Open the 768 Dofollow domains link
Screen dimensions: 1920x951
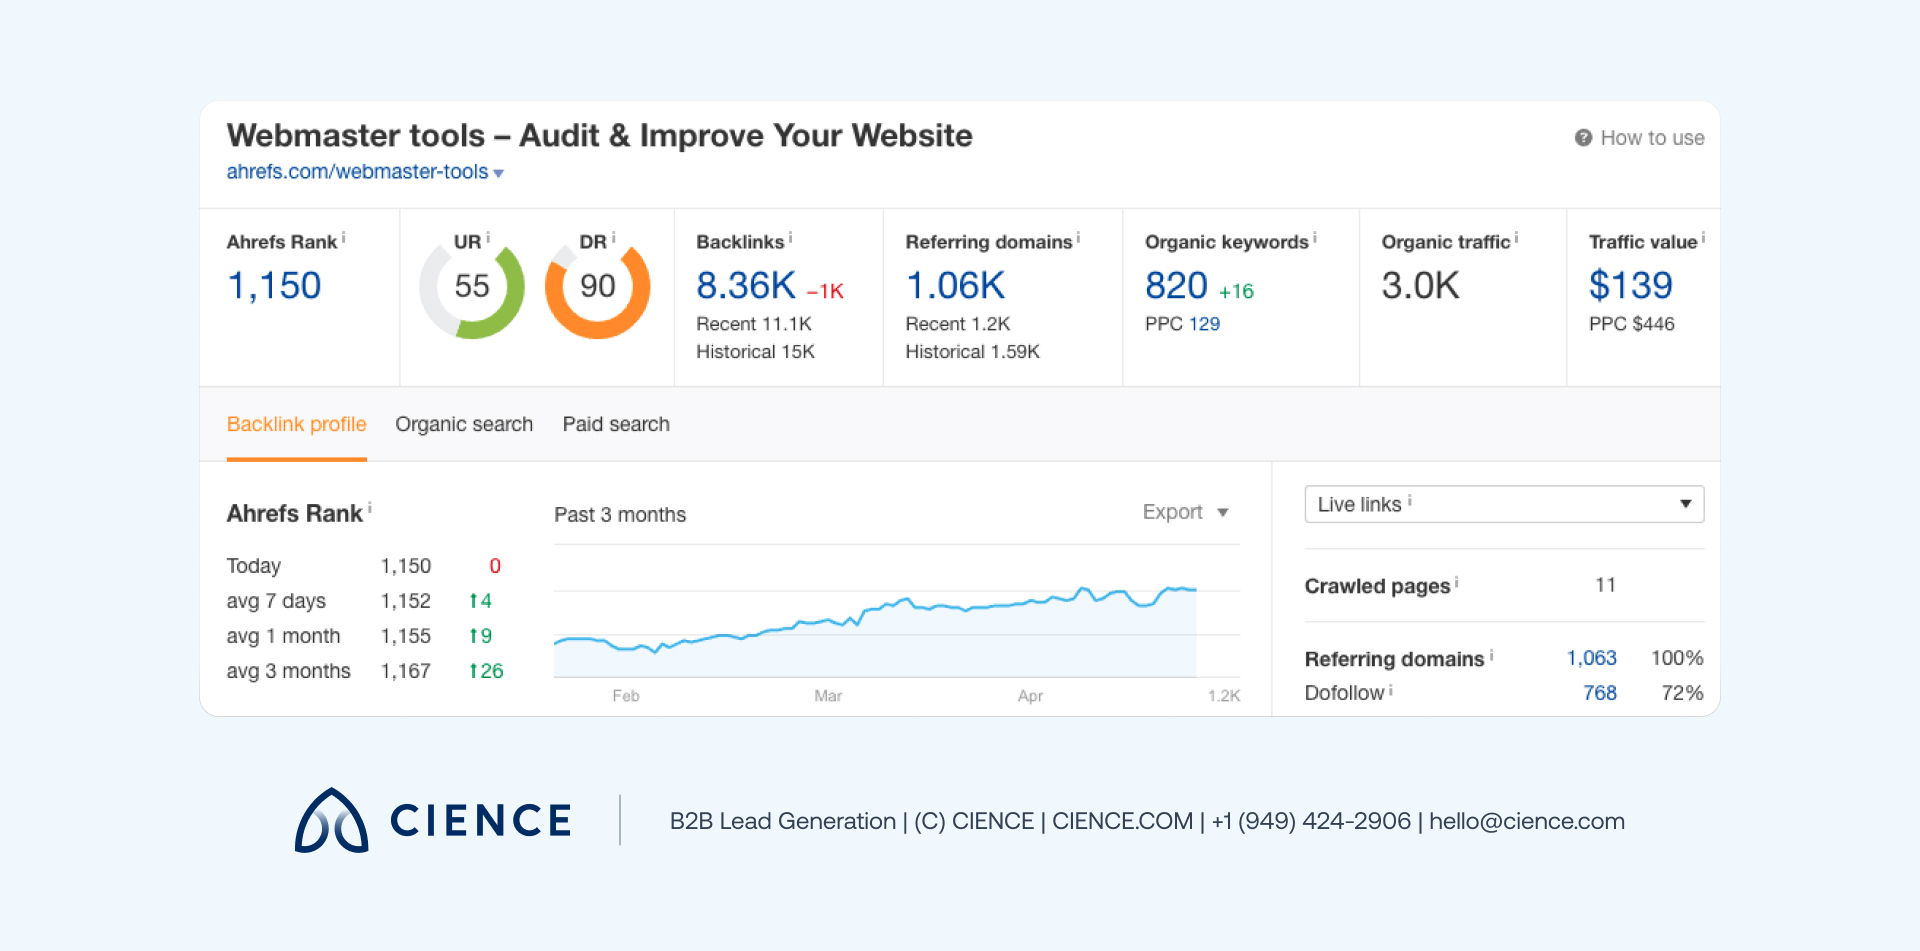click(1599, 693)
